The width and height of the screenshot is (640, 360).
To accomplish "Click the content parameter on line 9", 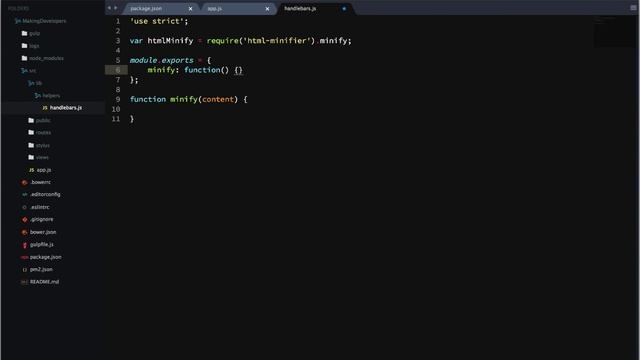I will [218, 100].
